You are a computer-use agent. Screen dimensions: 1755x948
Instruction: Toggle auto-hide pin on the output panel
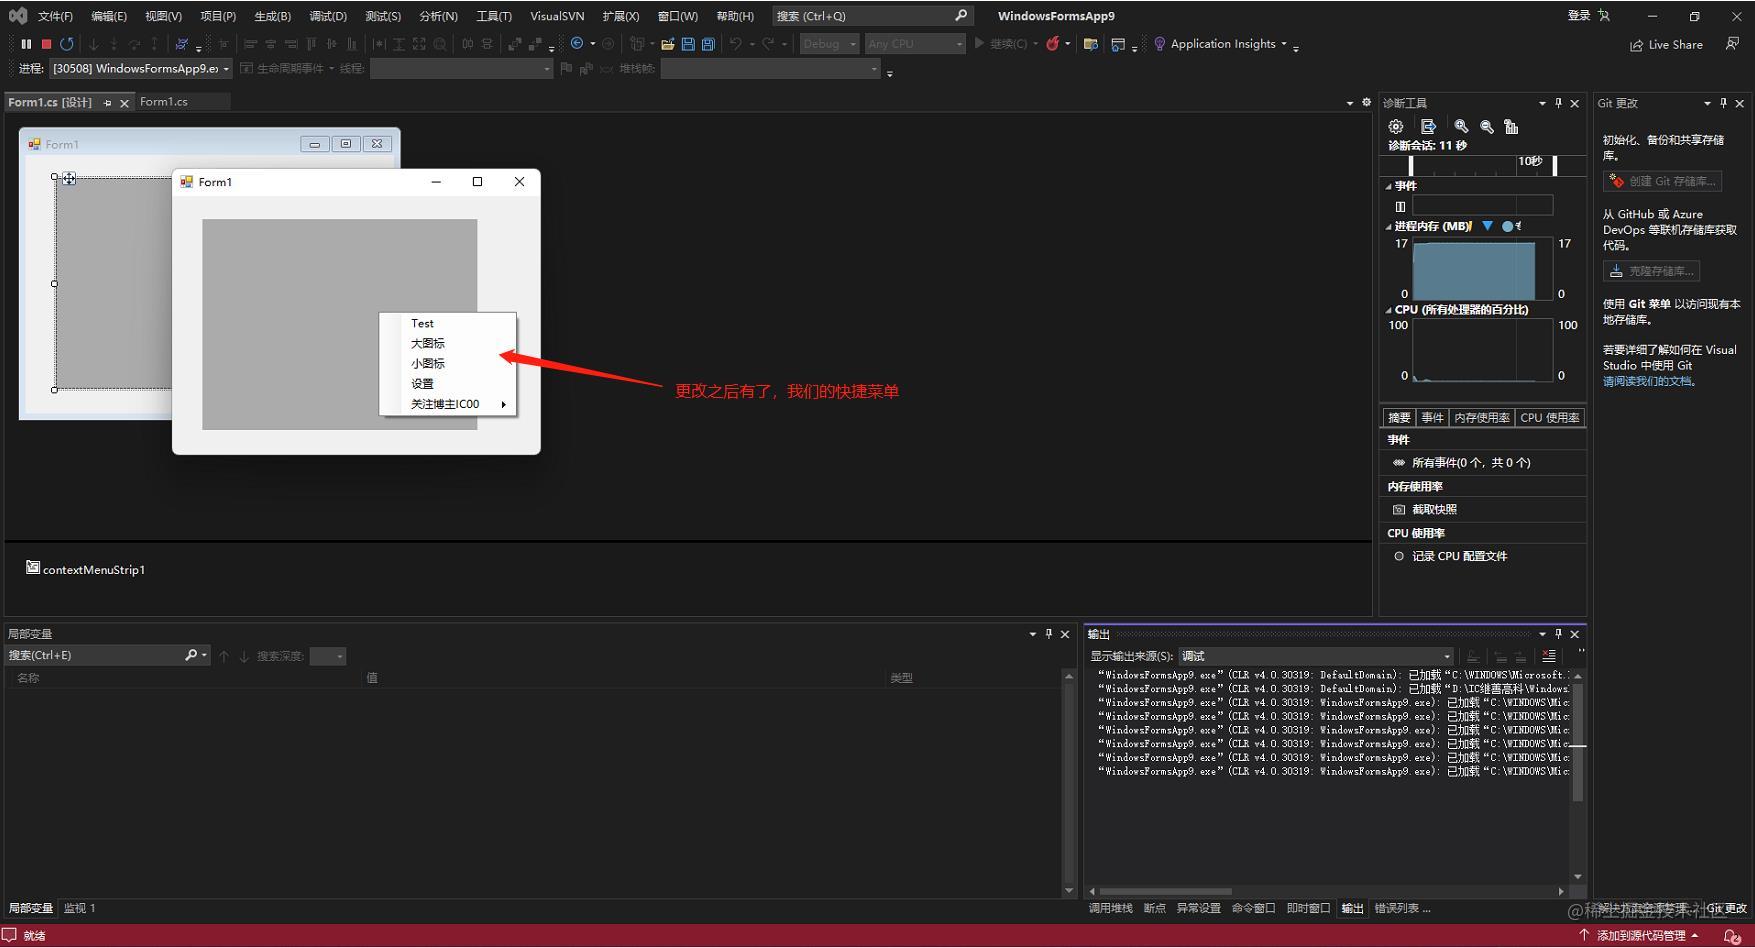(1558, 634)
